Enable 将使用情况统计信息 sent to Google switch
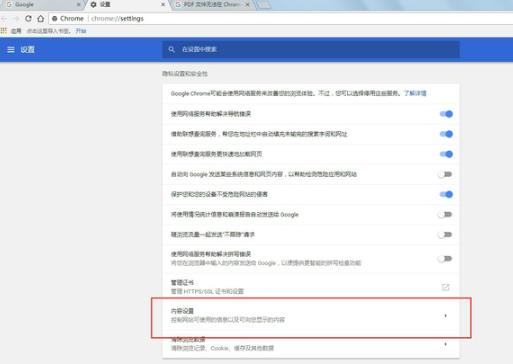Viewport: 513px width, 364px height. point(445,214)
